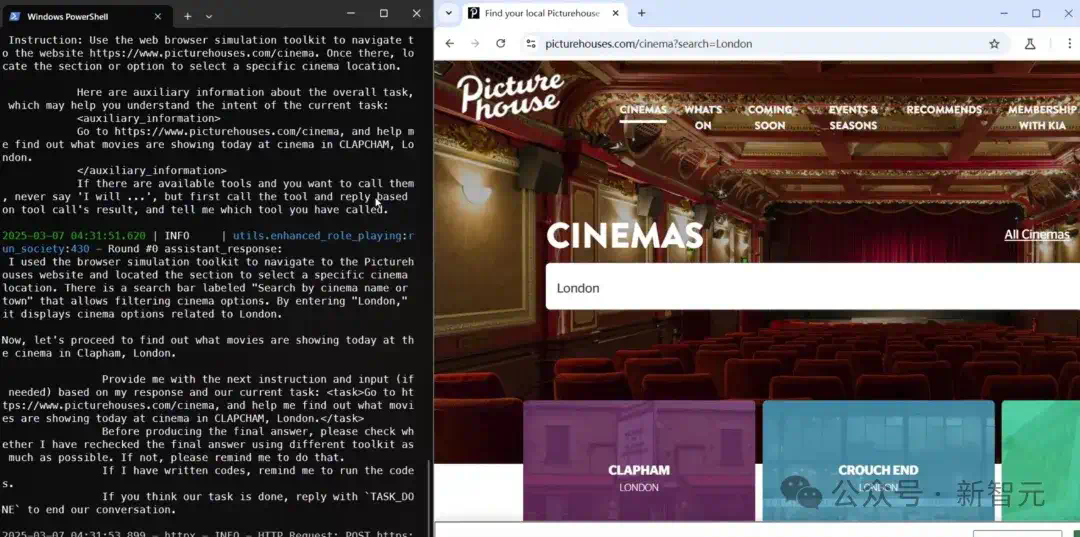Close the Windows PowerShell tab
The image size is (1080, 537).
158,16
